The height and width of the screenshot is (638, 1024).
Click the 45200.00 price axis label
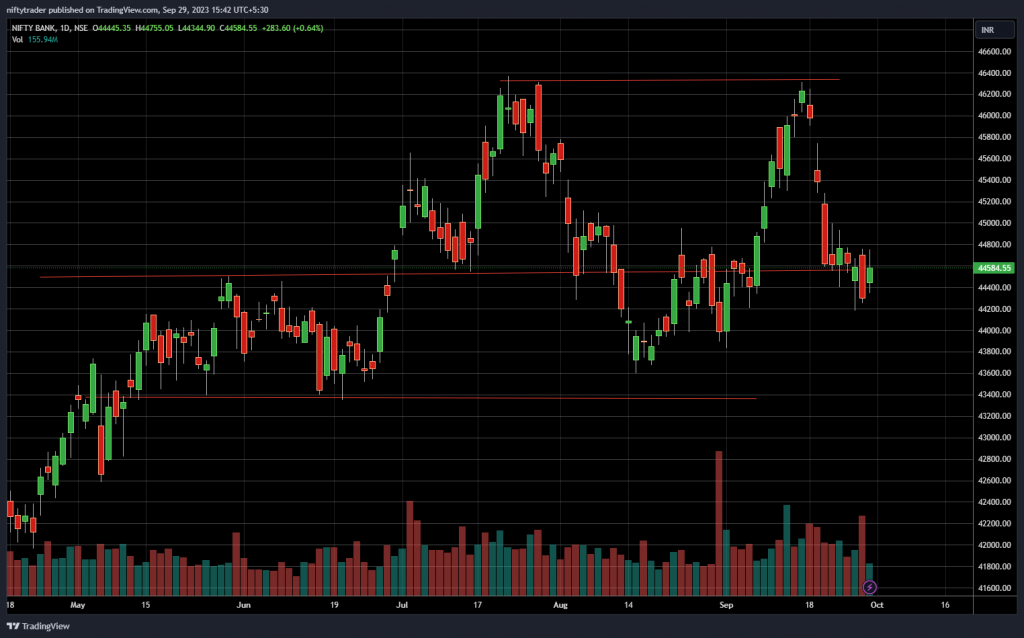click(x=995, y=202)
